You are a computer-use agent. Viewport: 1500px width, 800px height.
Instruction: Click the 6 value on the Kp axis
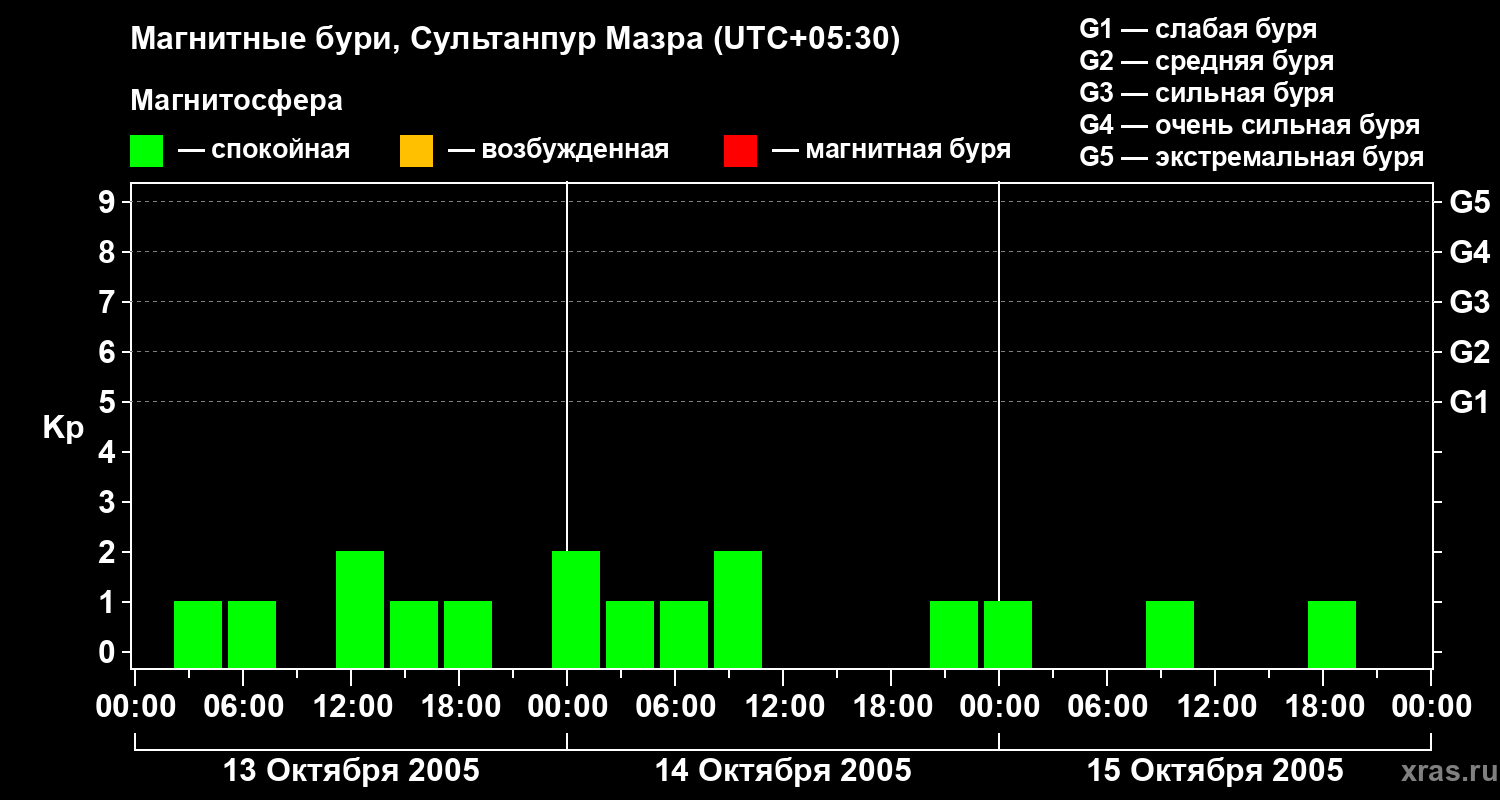109,352
